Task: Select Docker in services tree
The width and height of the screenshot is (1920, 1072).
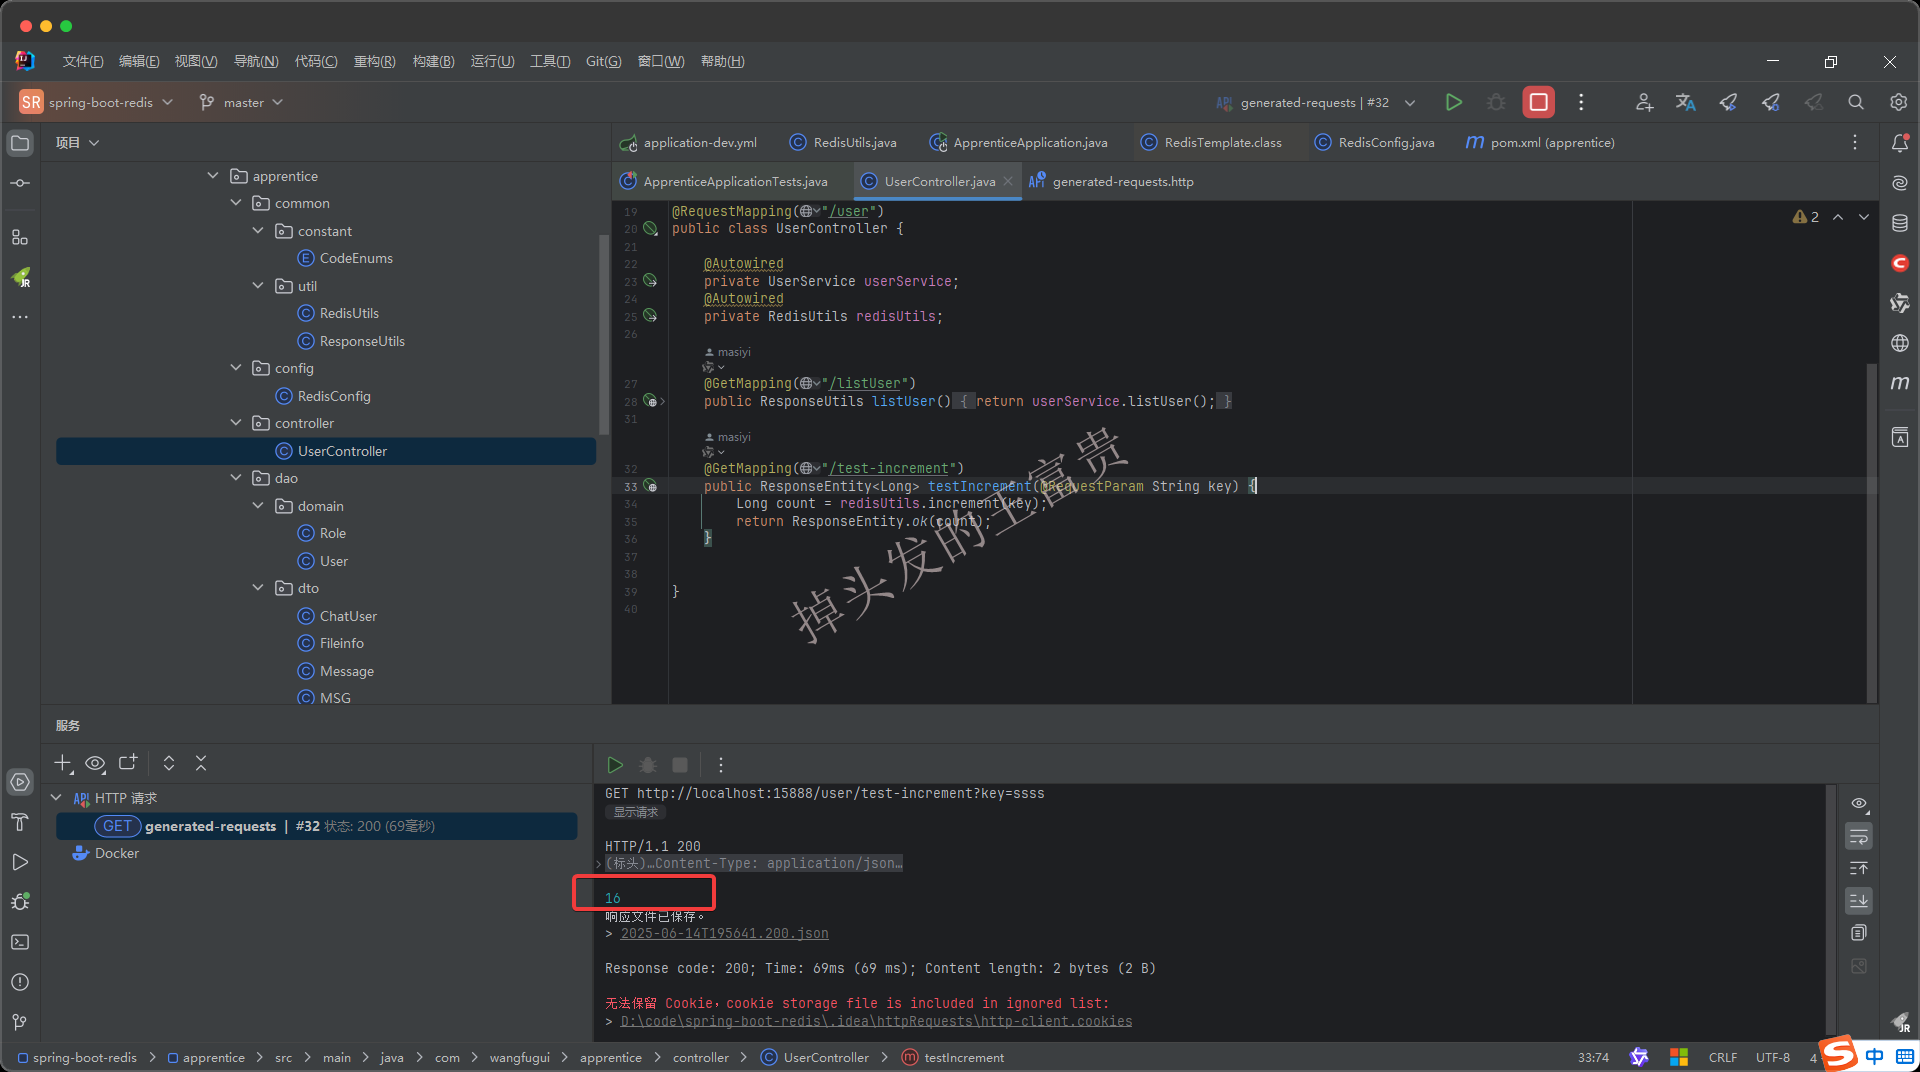Action: [x=117, y=853]
